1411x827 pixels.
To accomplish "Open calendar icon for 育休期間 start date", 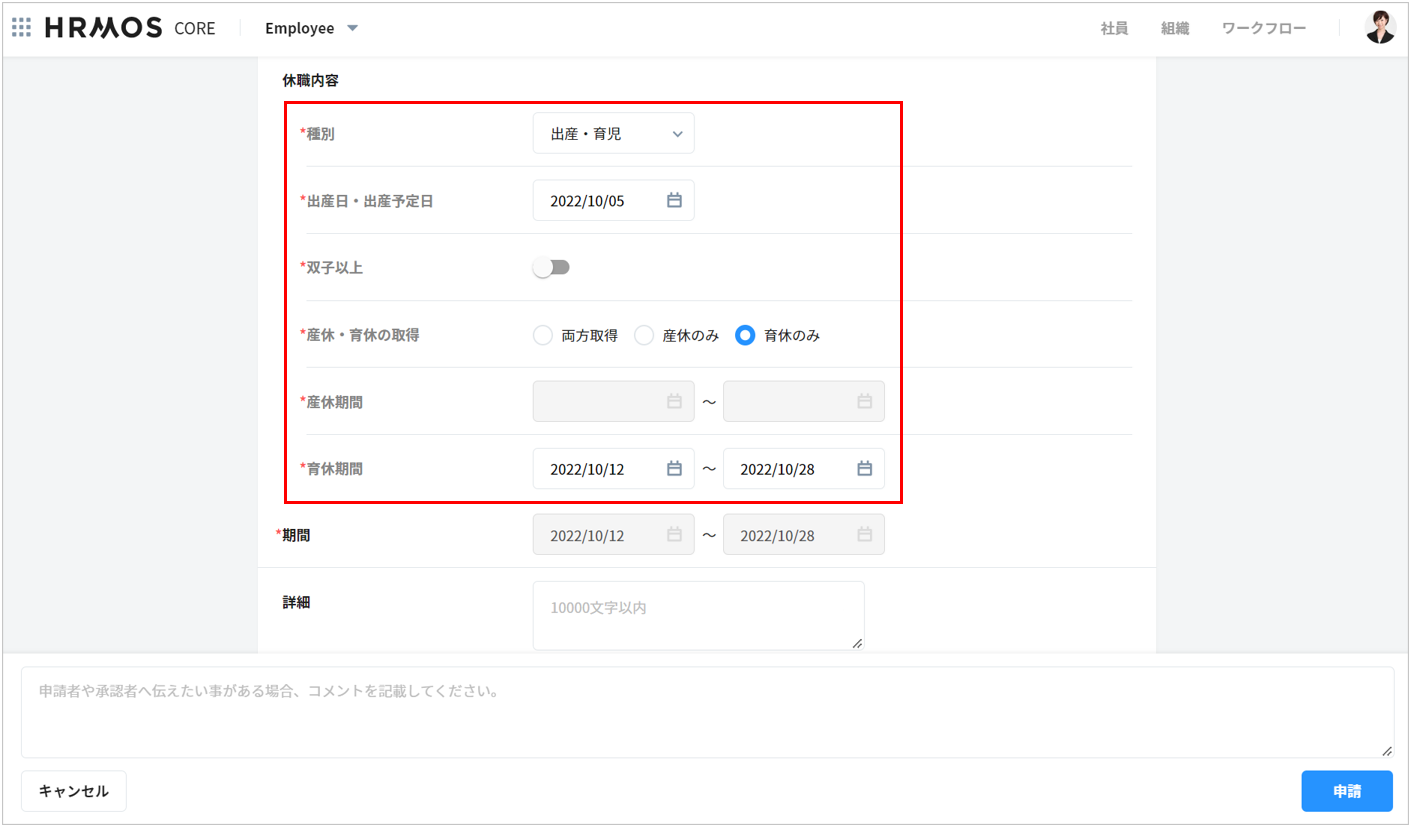I will [x=674, y=469].
